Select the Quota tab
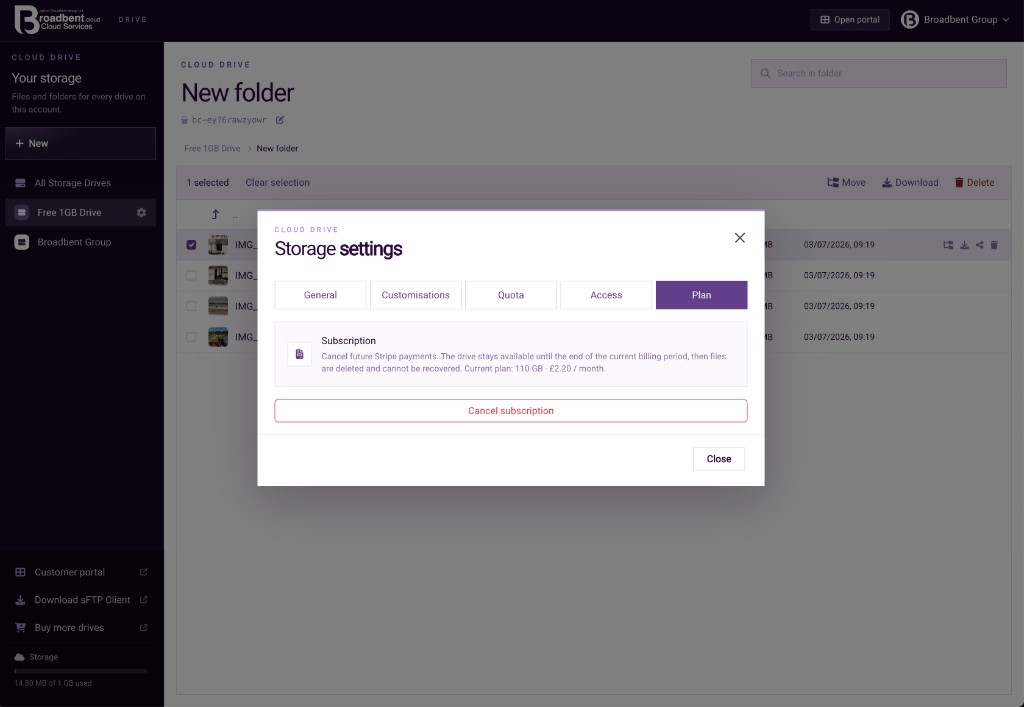The image size is (1024, 707). pyautogui.click(x=511, y=295)
